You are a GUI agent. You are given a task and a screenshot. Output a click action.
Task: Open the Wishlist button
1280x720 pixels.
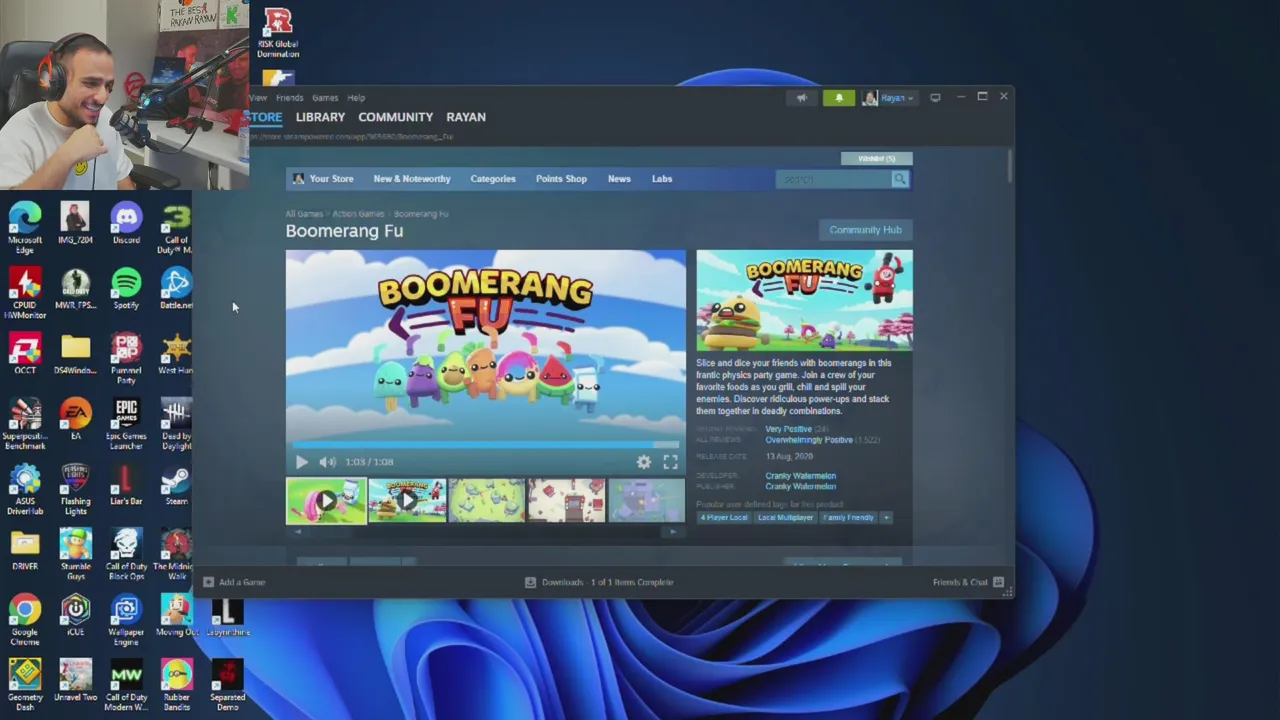tap(876, 158)
